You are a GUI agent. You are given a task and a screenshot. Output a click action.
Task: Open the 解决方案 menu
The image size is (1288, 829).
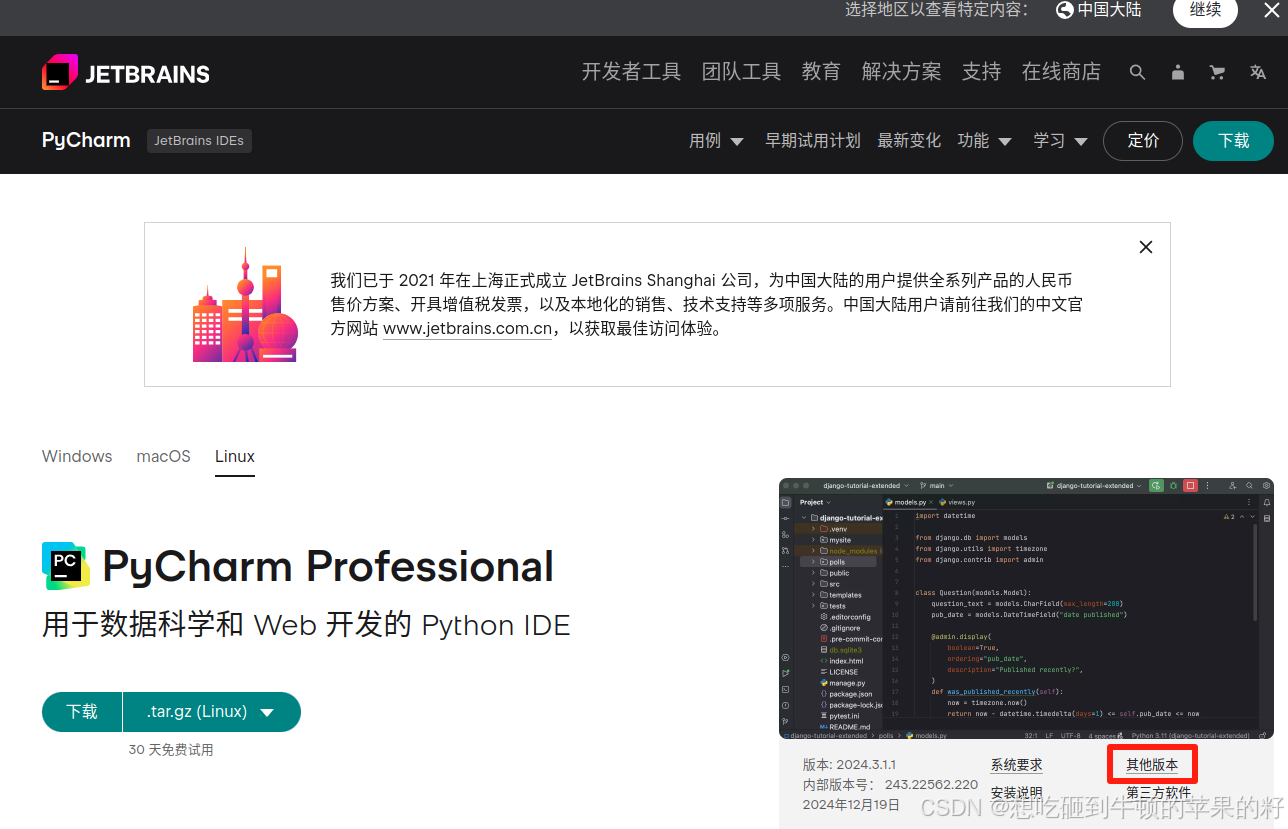coord(901,72)
